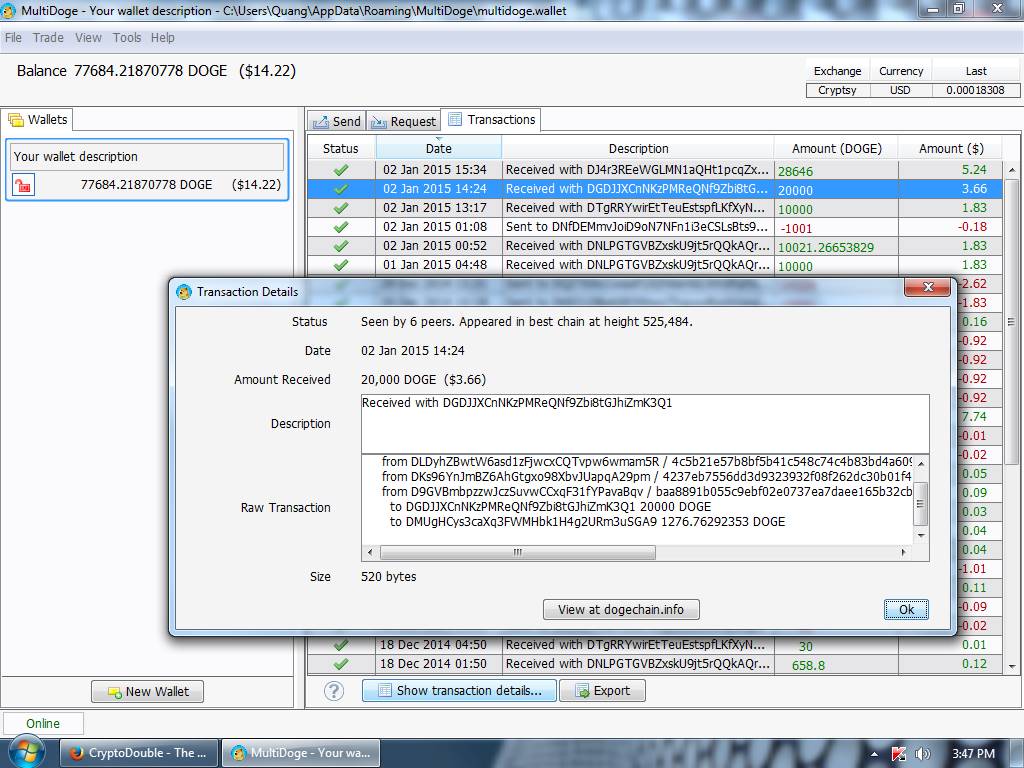Click the MultiDoge doge icon in Transaction Details title

[184, 292]
